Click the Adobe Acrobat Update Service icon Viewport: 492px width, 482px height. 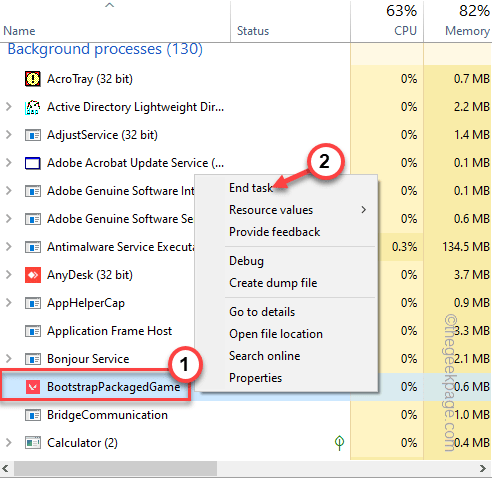coord(33,163)
